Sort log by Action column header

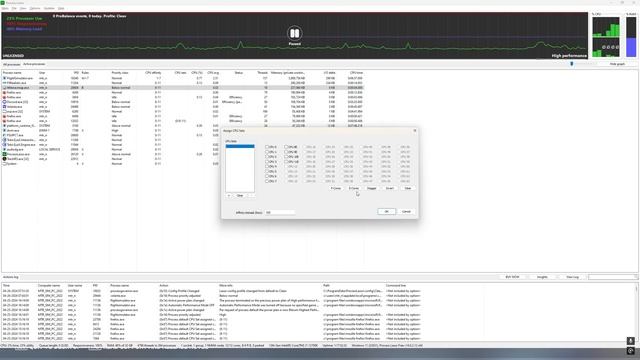164,286
